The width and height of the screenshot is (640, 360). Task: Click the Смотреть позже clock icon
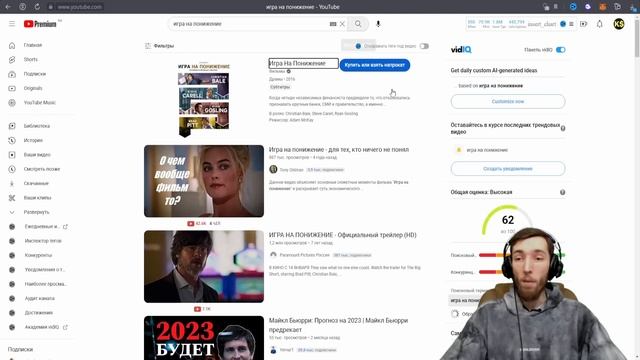pos(12,169)
